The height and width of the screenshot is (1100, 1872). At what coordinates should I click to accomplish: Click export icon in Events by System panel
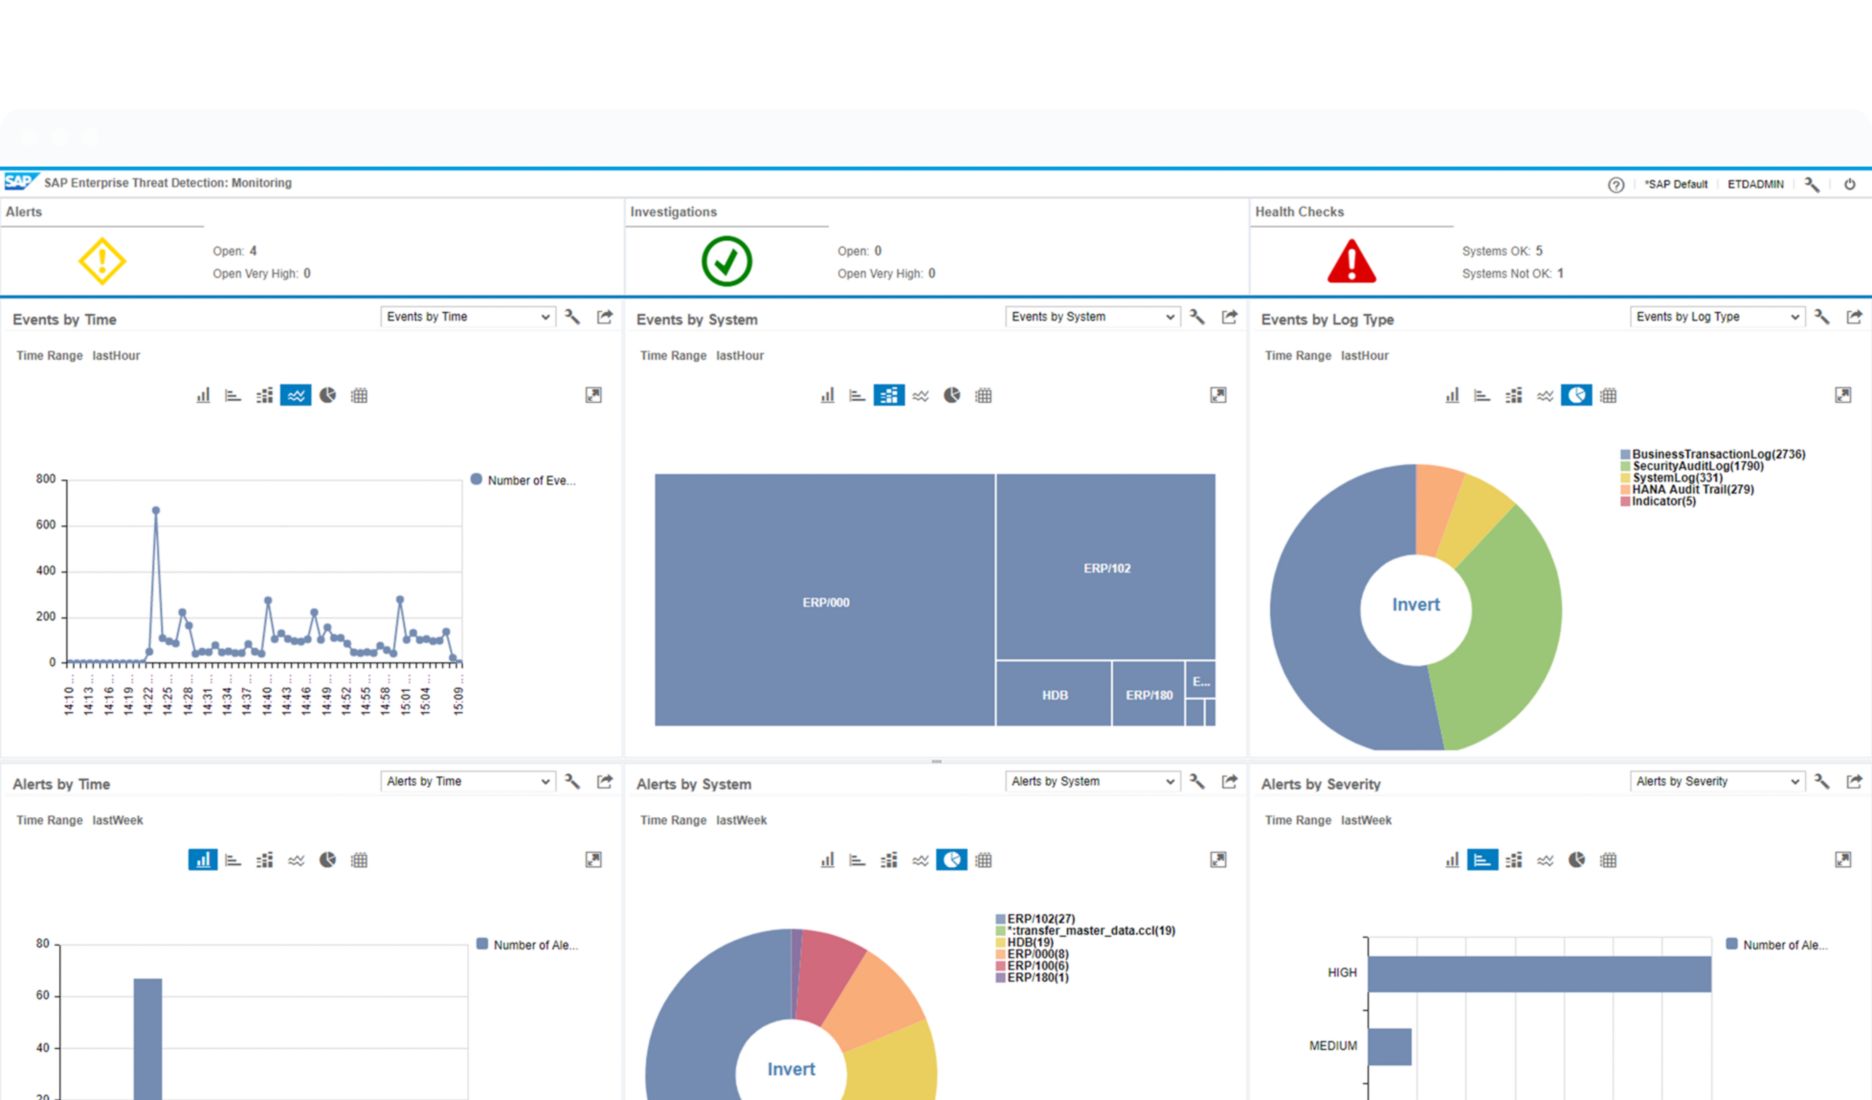click(1229, 317)
